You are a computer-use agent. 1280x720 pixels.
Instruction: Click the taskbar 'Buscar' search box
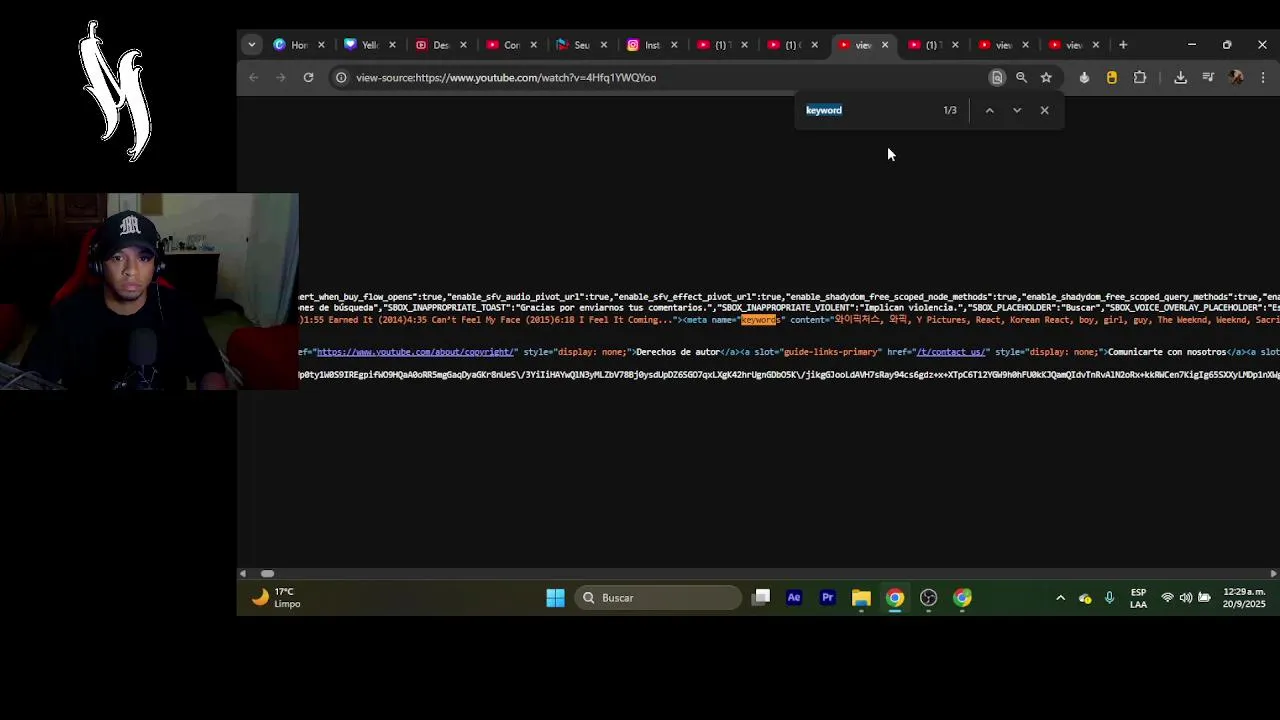[x=658, y=598]
